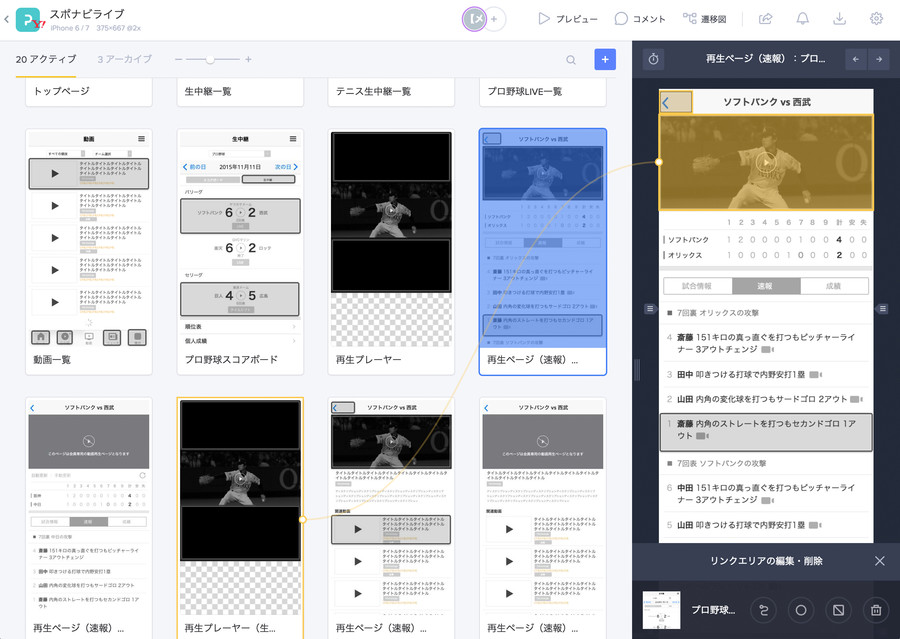Go to previous screen with left arrow
This screenshot has height=639, width=900.
(856, 59)
